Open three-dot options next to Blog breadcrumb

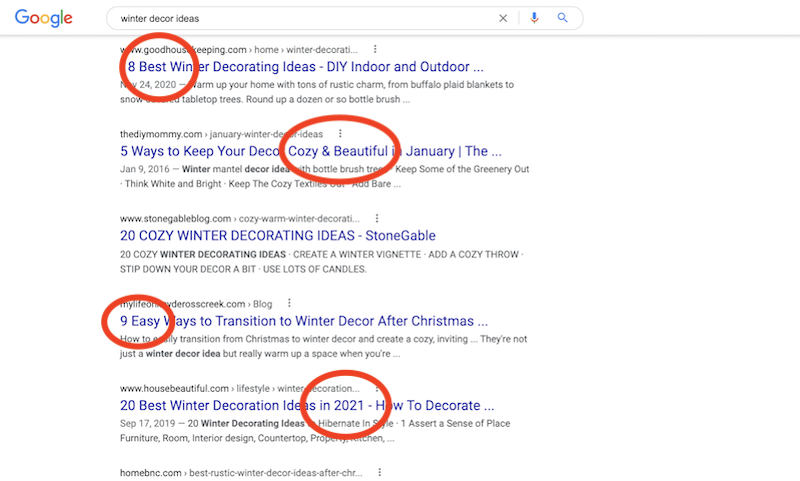[289, 303]
